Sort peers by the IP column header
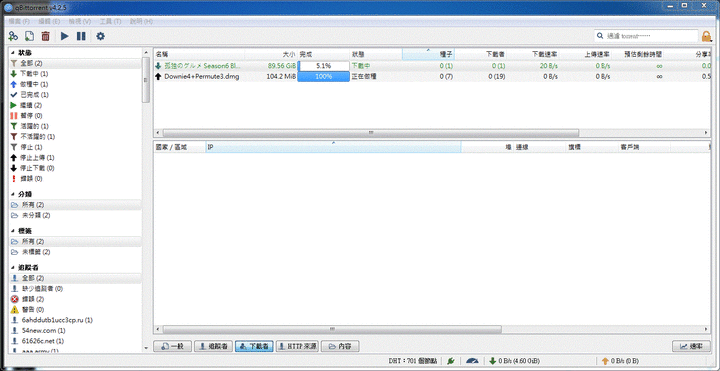This screenshot has height=371, width=720. [x=333, y=147]
